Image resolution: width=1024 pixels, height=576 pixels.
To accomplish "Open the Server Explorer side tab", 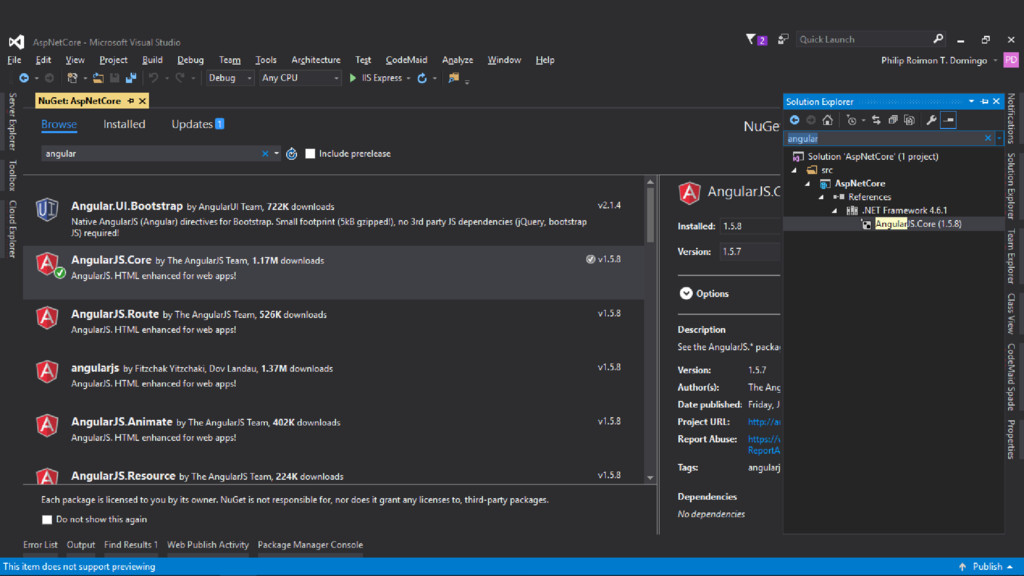I will click(12, 121).
